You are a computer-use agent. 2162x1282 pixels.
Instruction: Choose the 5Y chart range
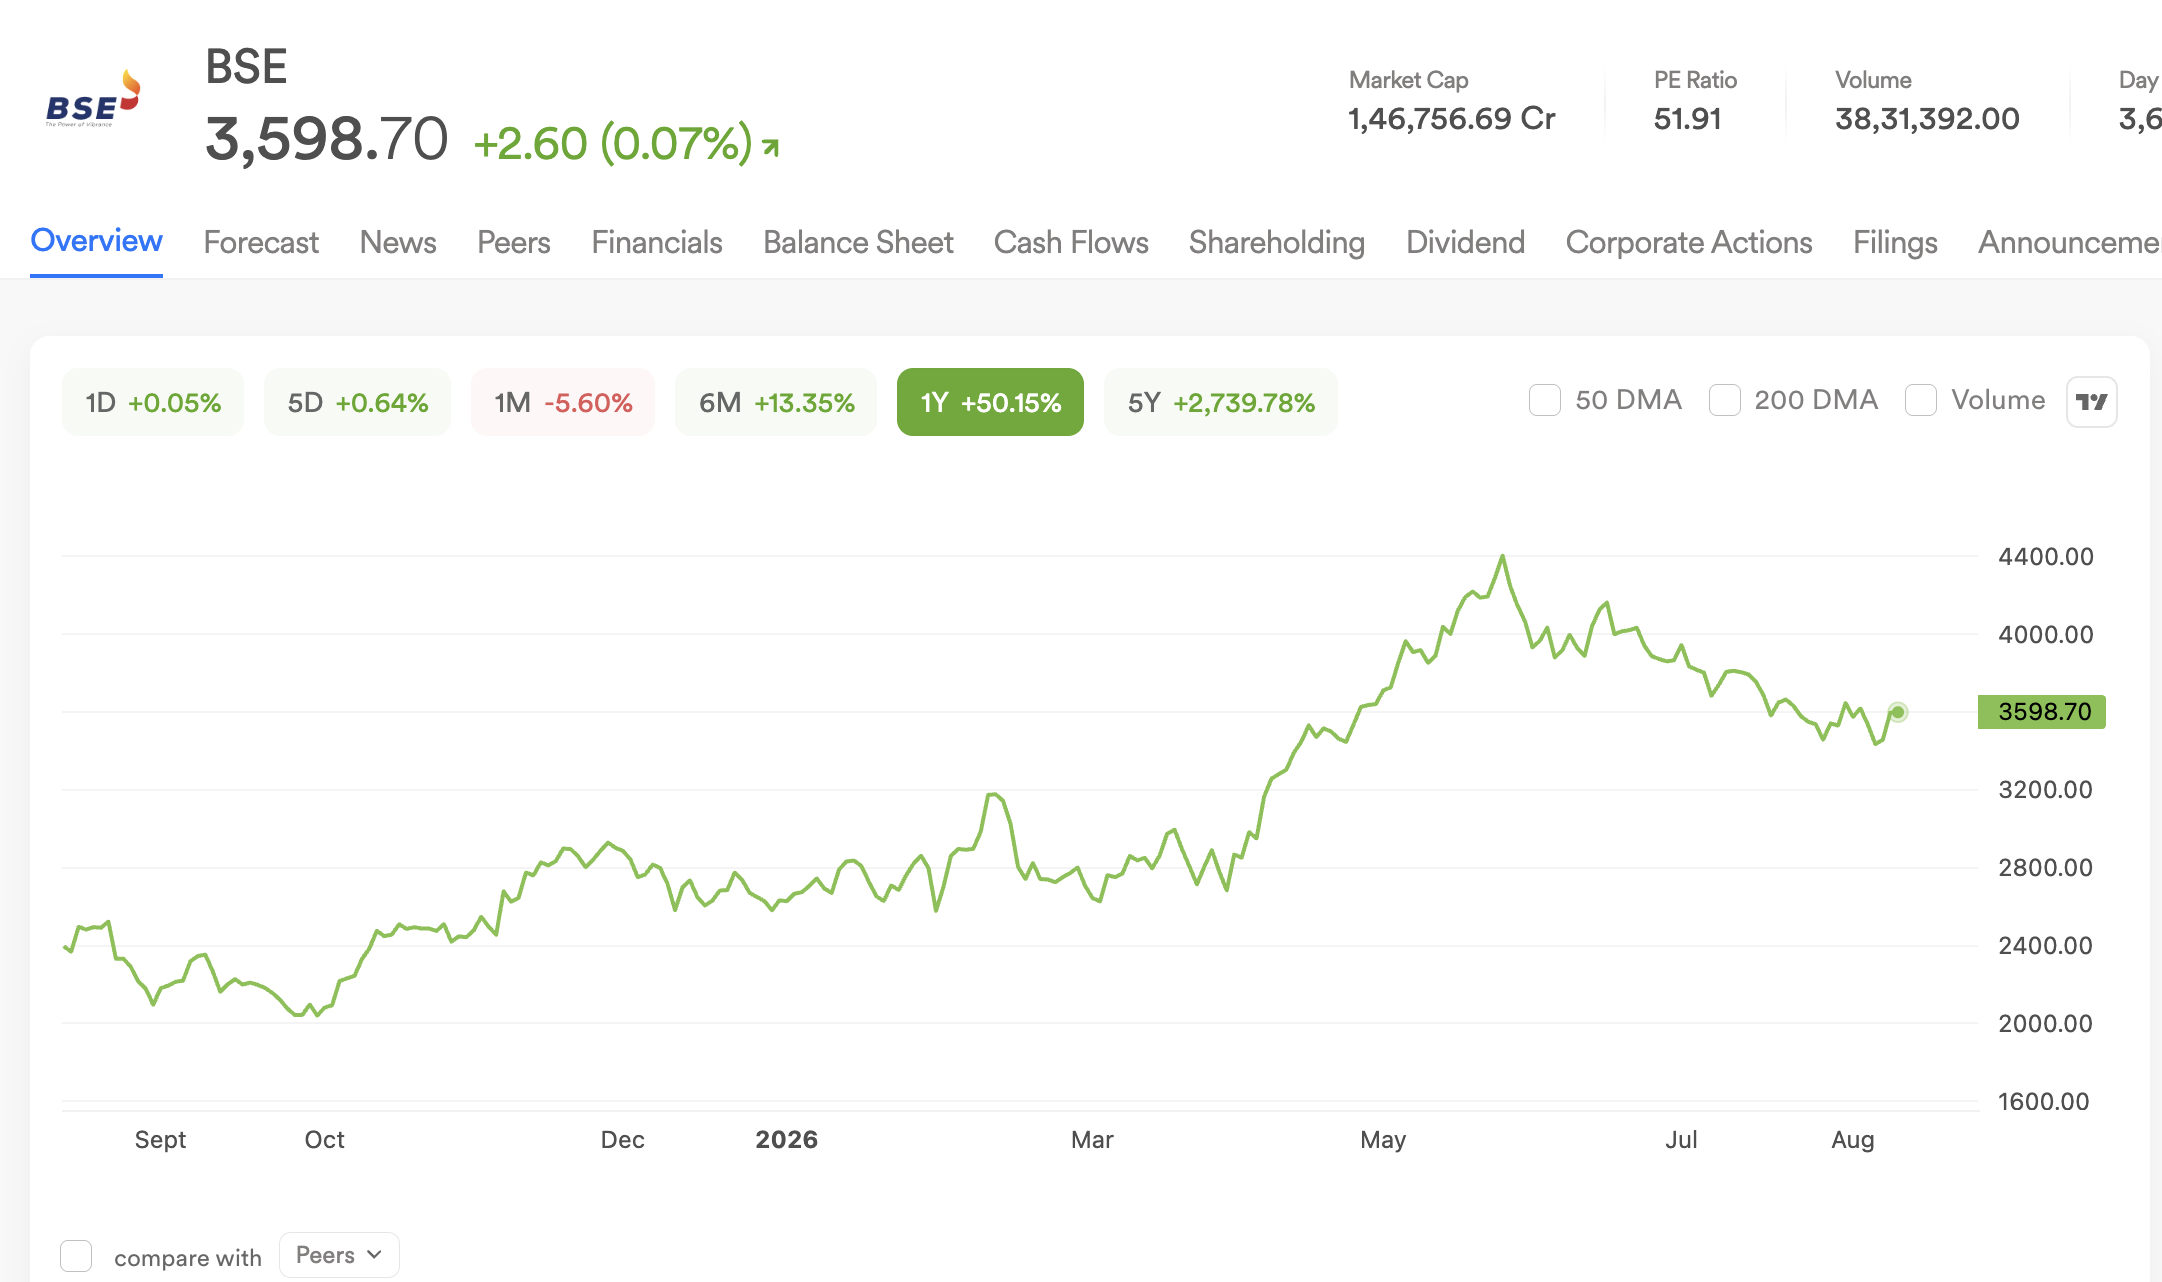point(1221,402)
